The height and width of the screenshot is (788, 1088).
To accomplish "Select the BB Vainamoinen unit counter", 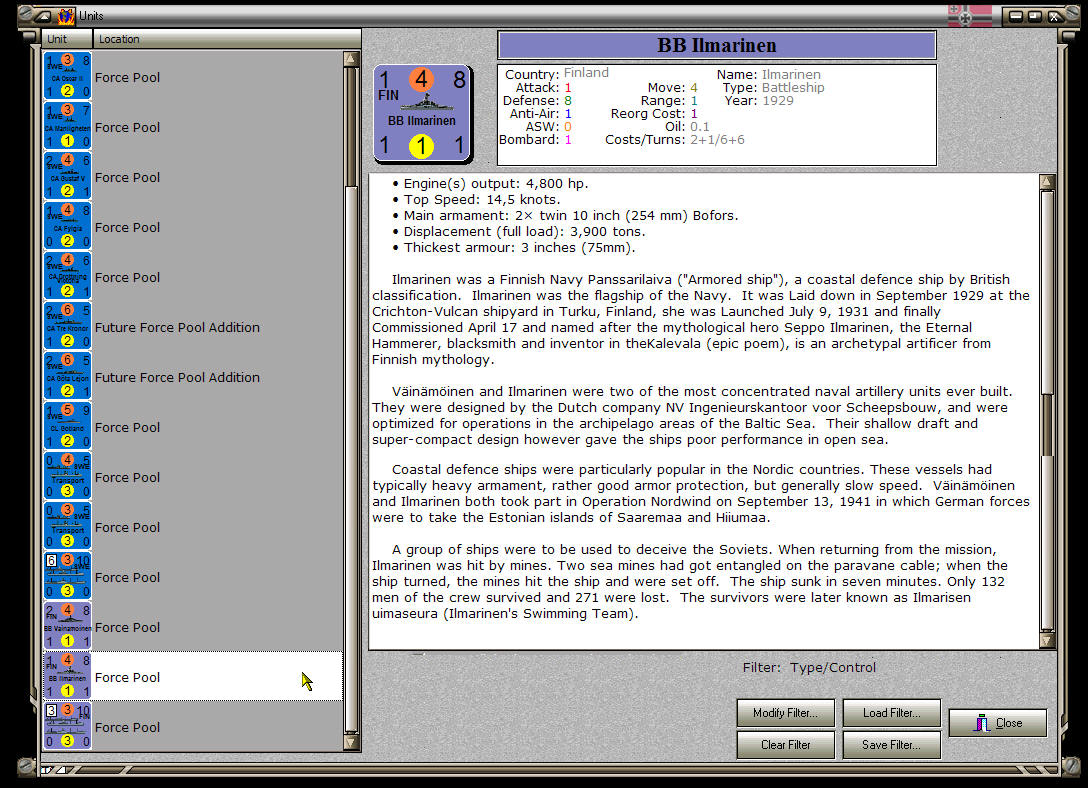I will tap(67, 625).
